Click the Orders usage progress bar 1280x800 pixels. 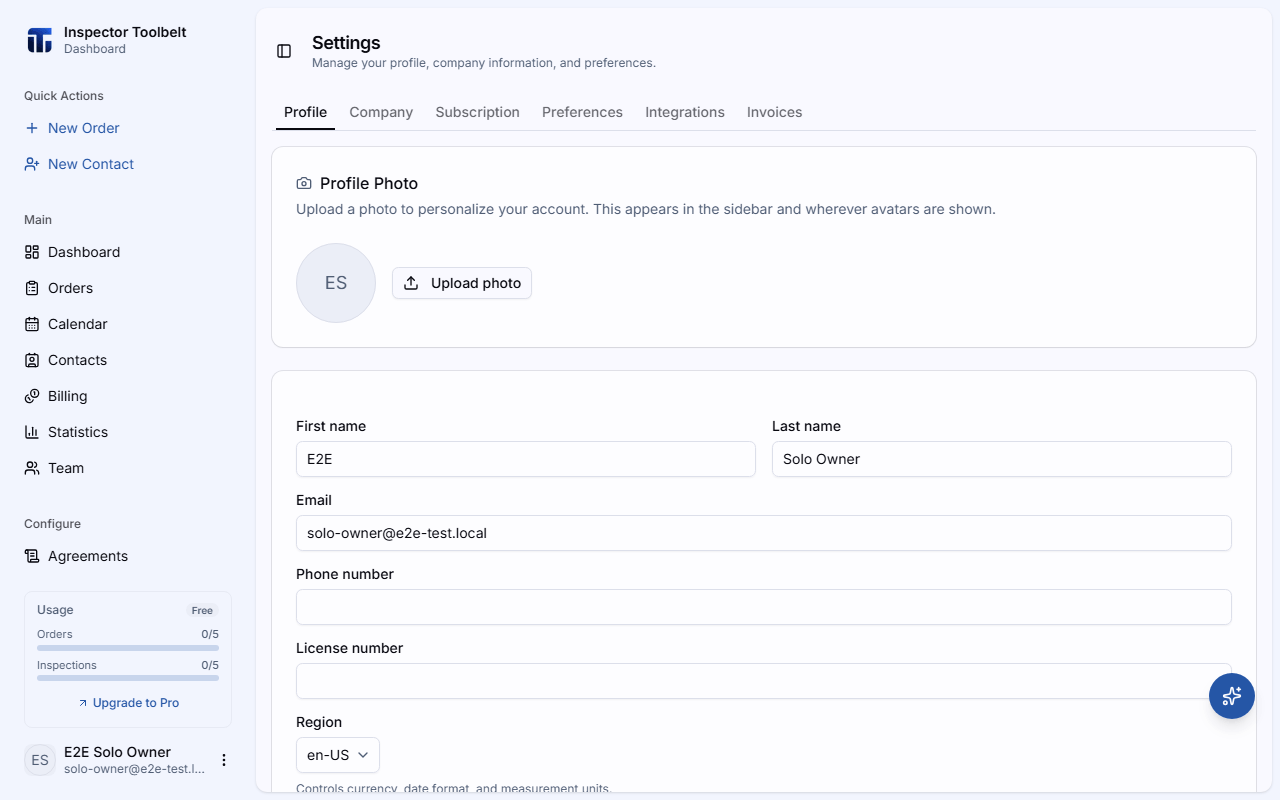128,648
